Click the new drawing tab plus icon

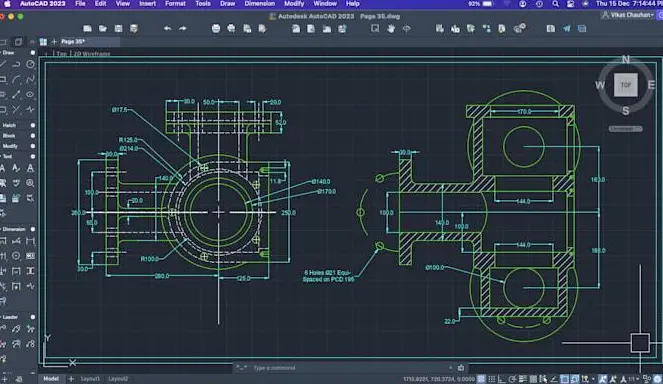54,41
